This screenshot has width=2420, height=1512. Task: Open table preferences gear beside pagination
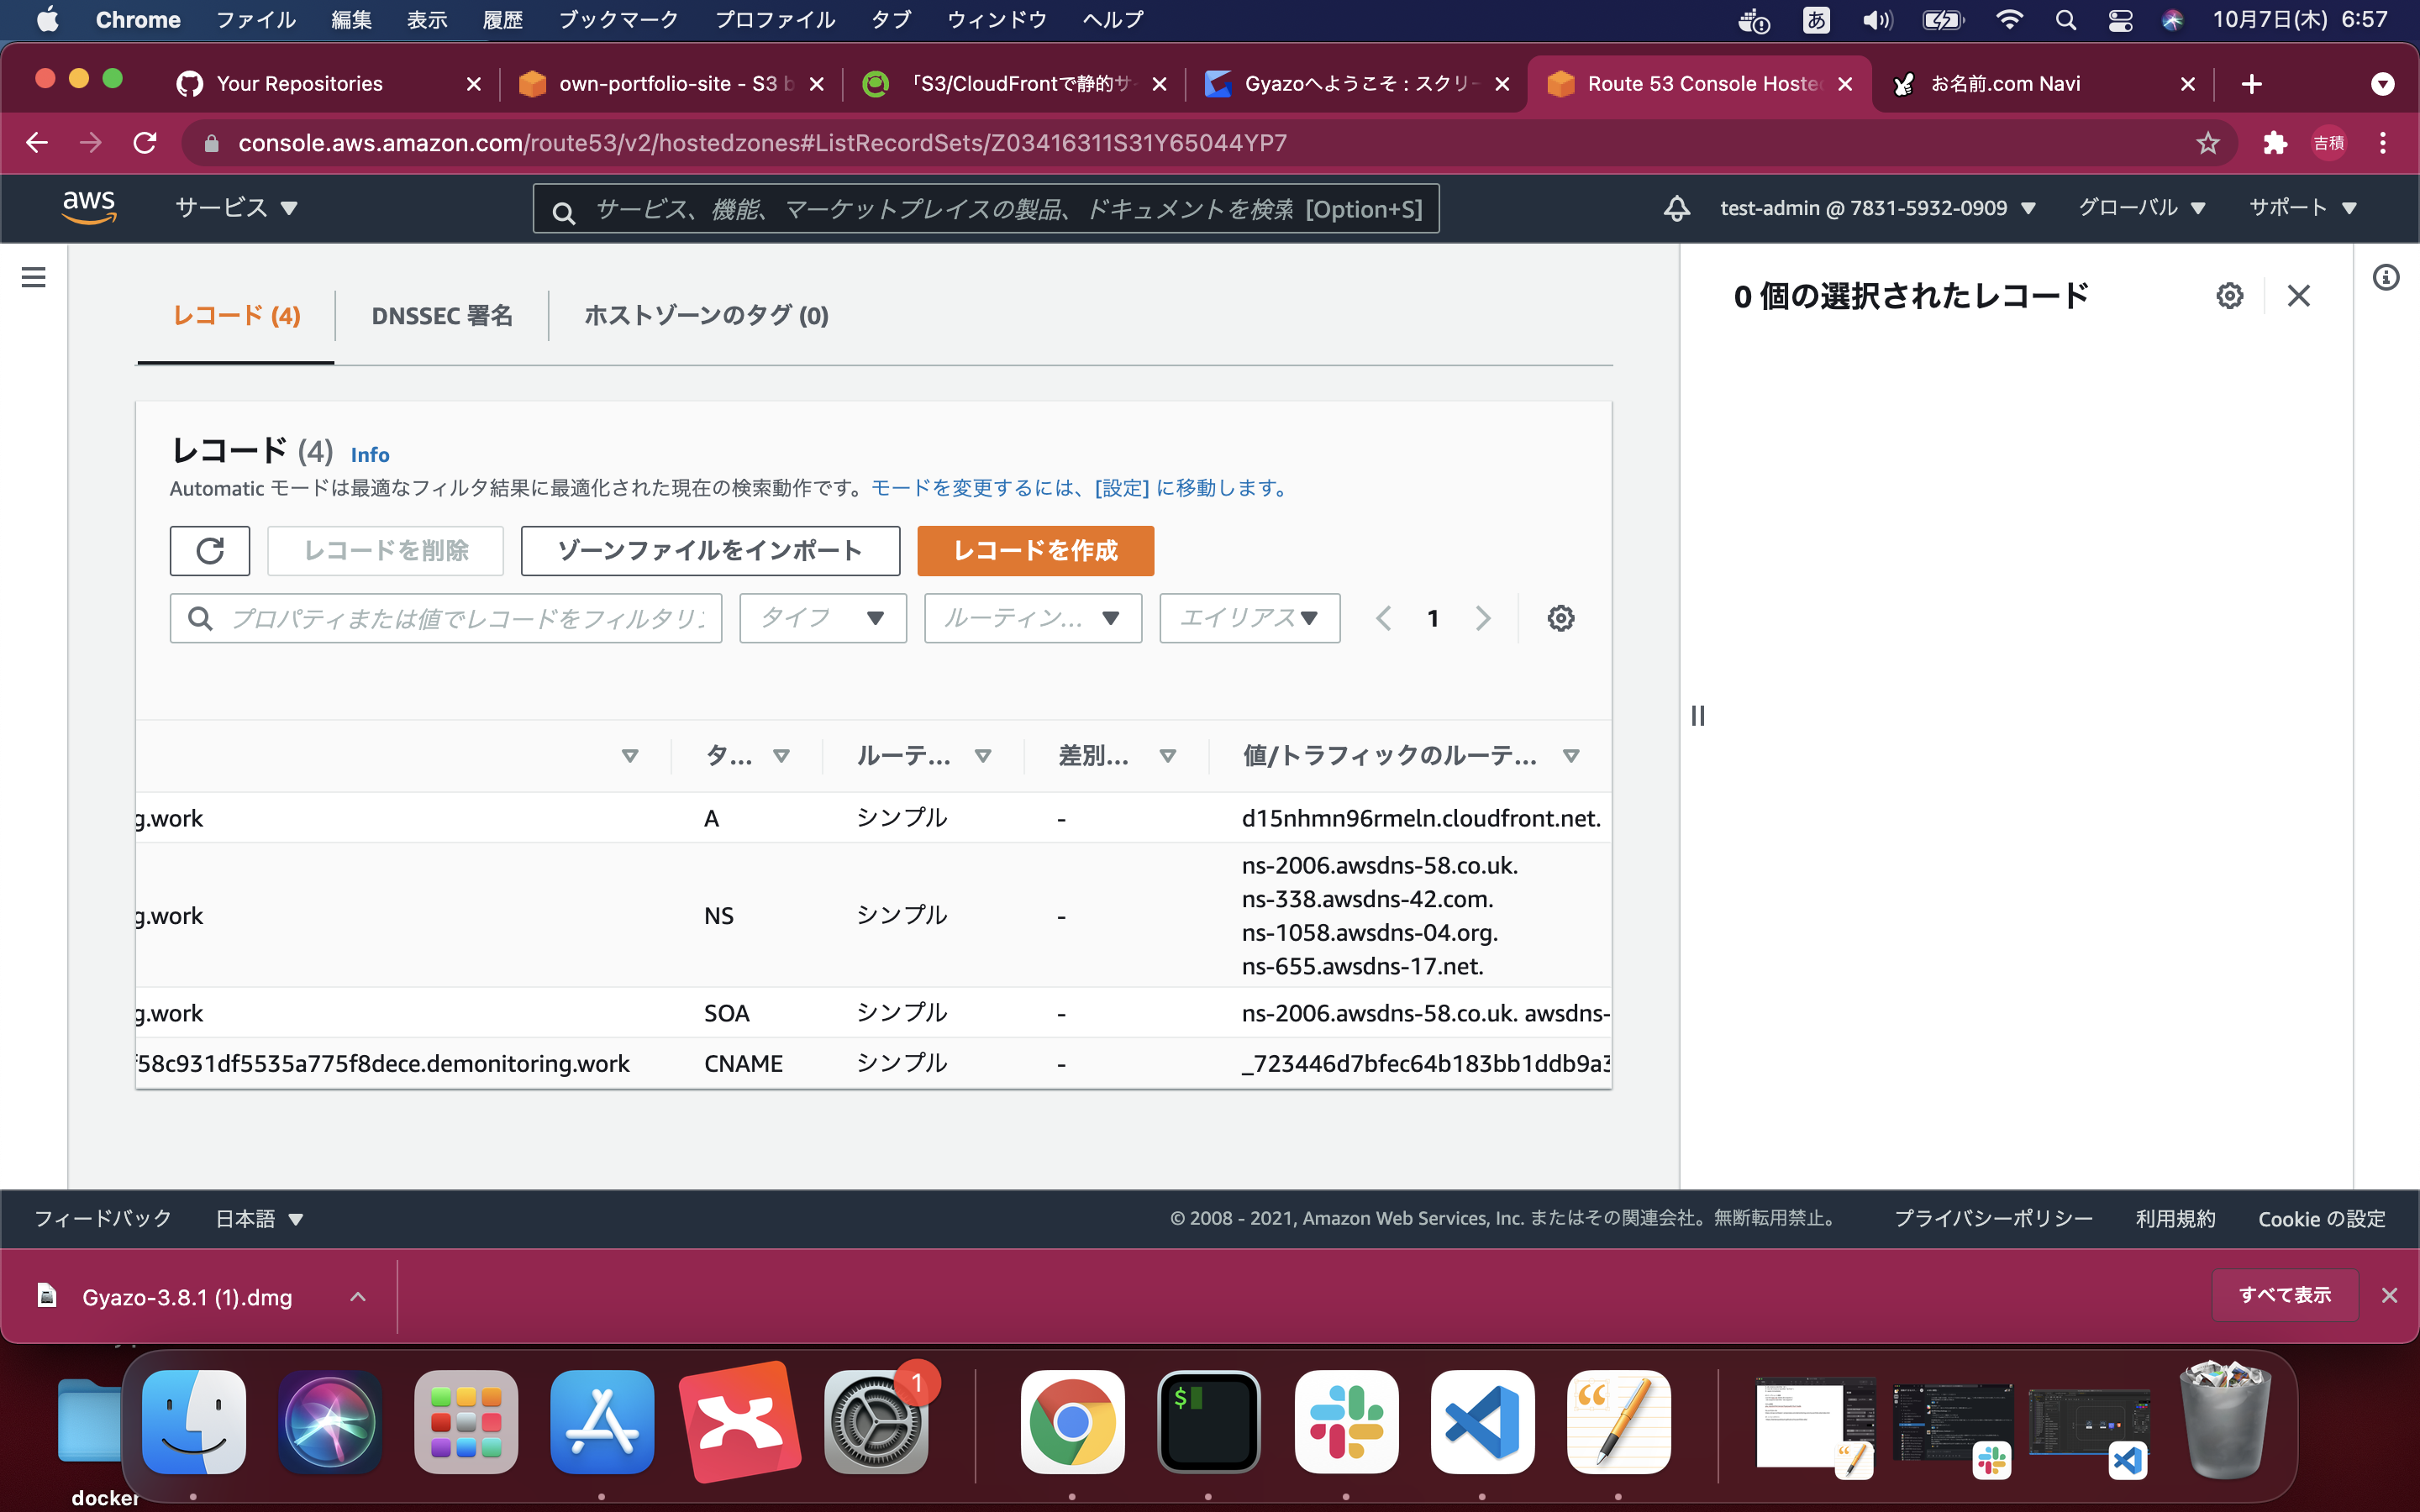tap(1560, 618)
